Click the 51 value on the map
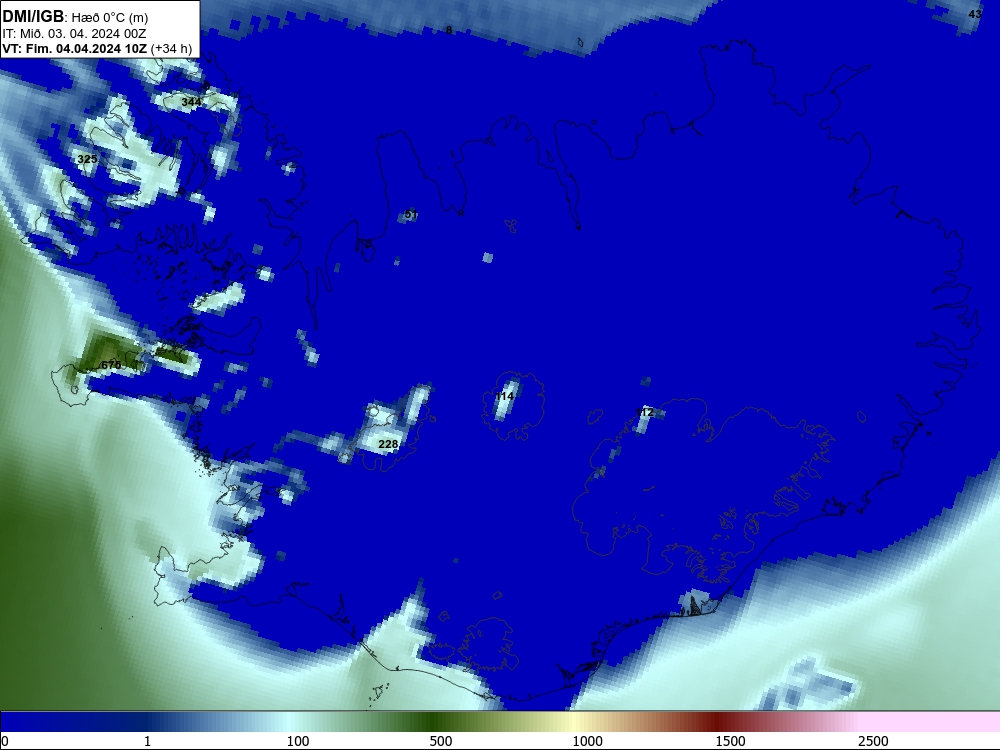Screen dimensions: 1000x750 [411, 214]
